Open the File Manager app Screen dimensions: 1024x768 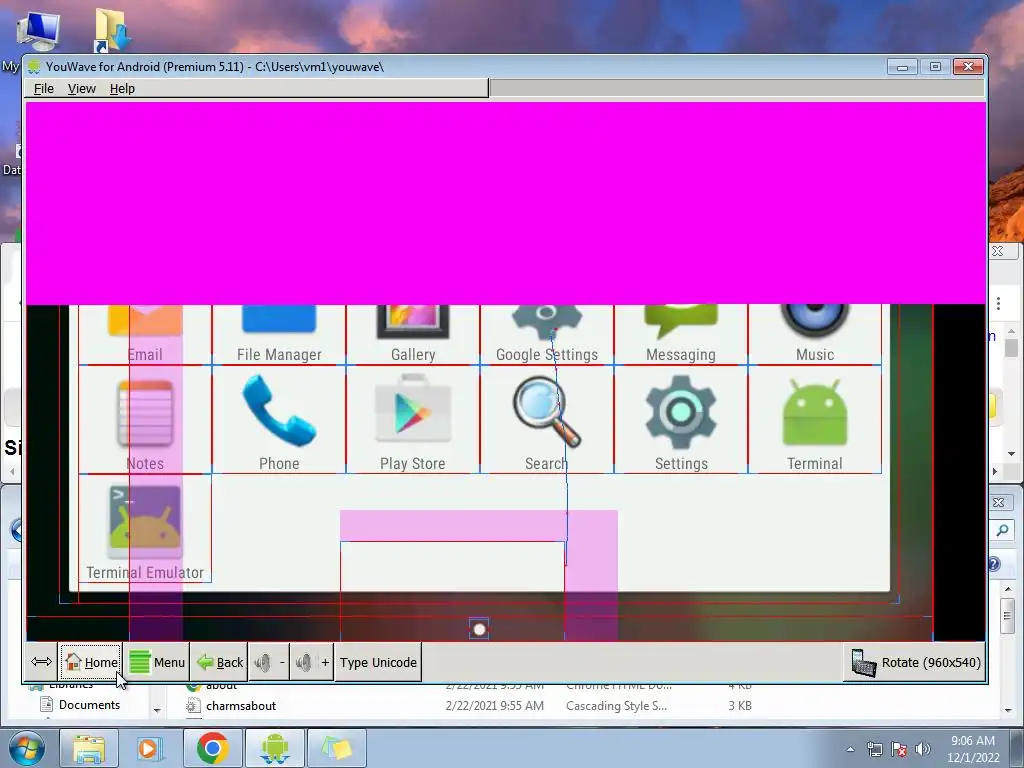tap(279, 320)
